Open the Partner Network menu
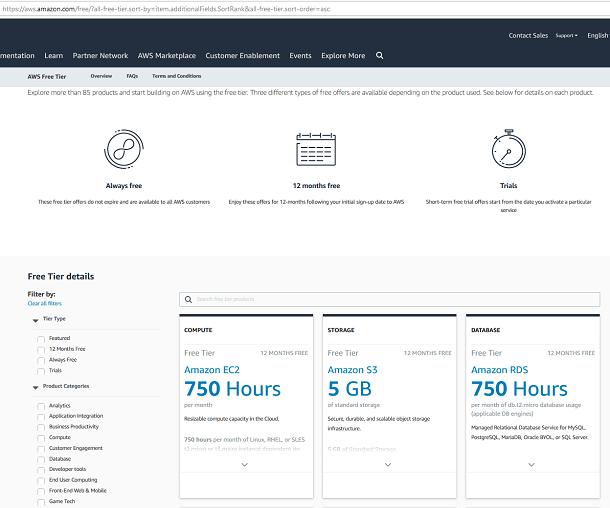The image size is (610, 508). [x=100, y=56]
